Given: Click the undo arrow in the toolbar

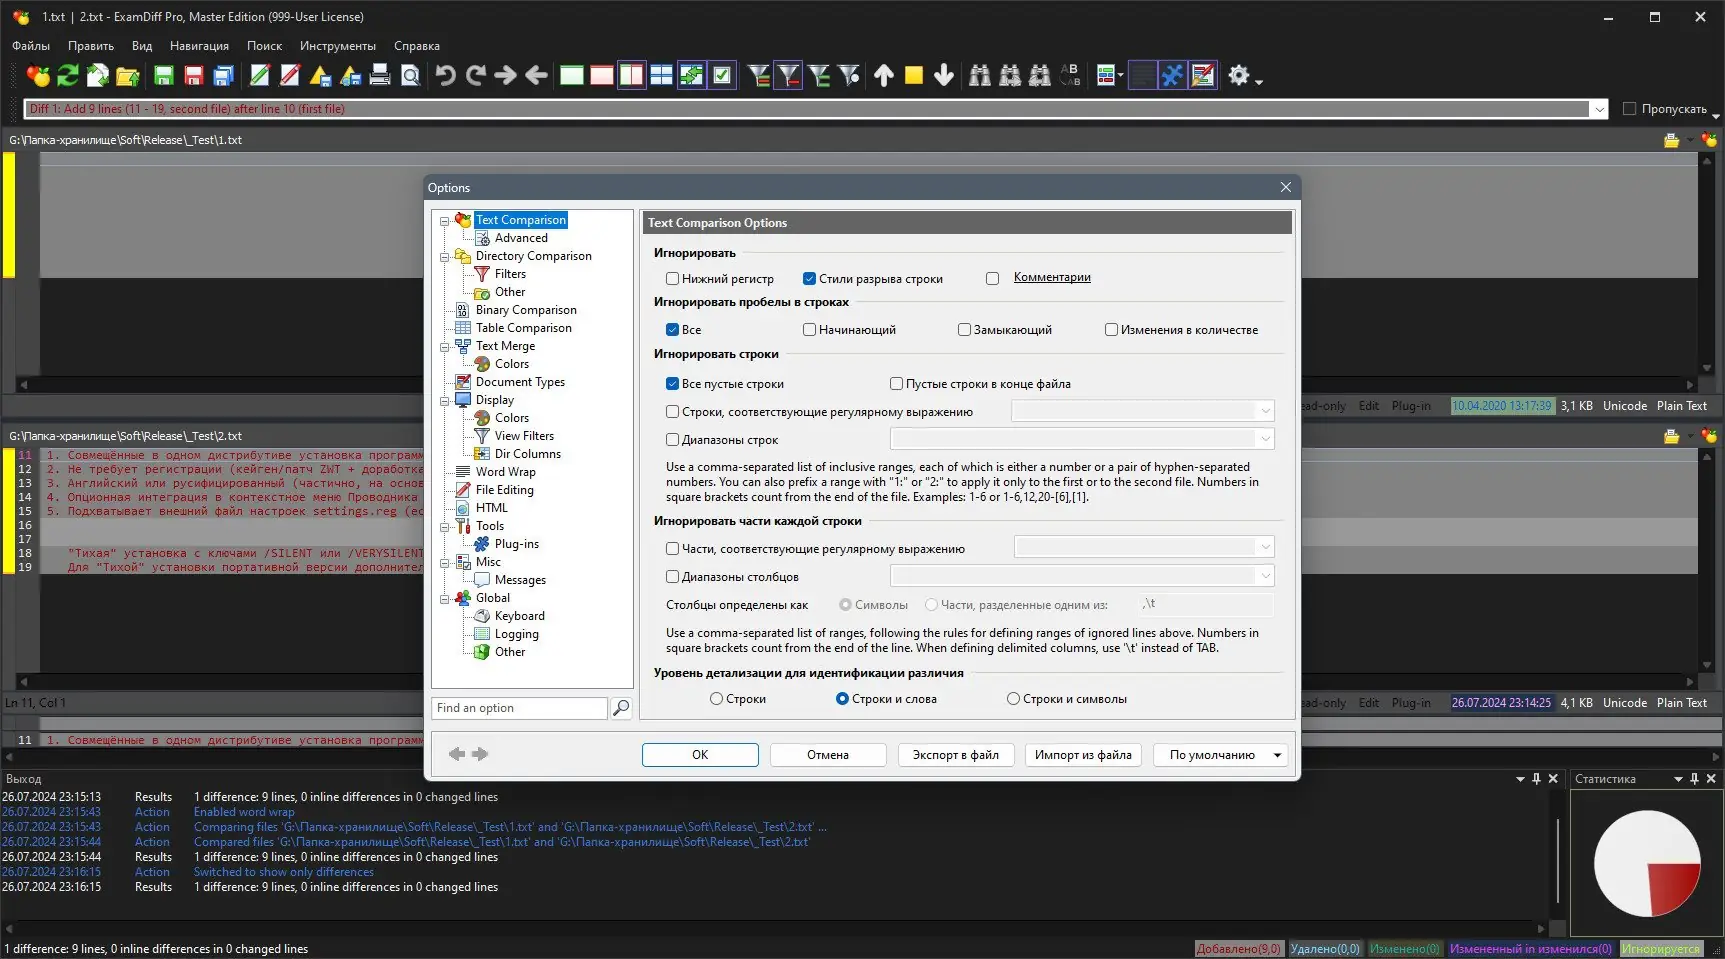Looking at the screenshot, I should [445, 75].
